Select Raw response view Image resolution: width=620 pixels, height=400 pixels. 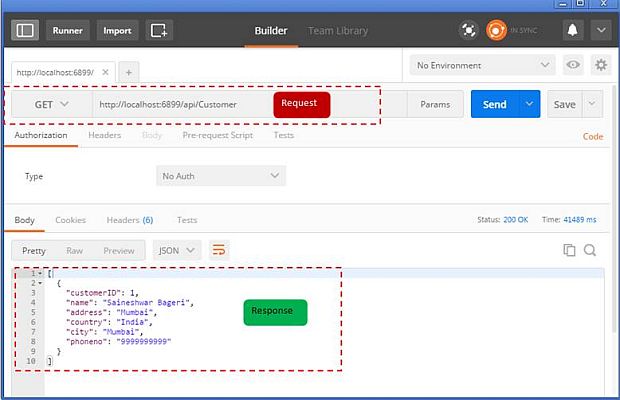pos(74,251)
